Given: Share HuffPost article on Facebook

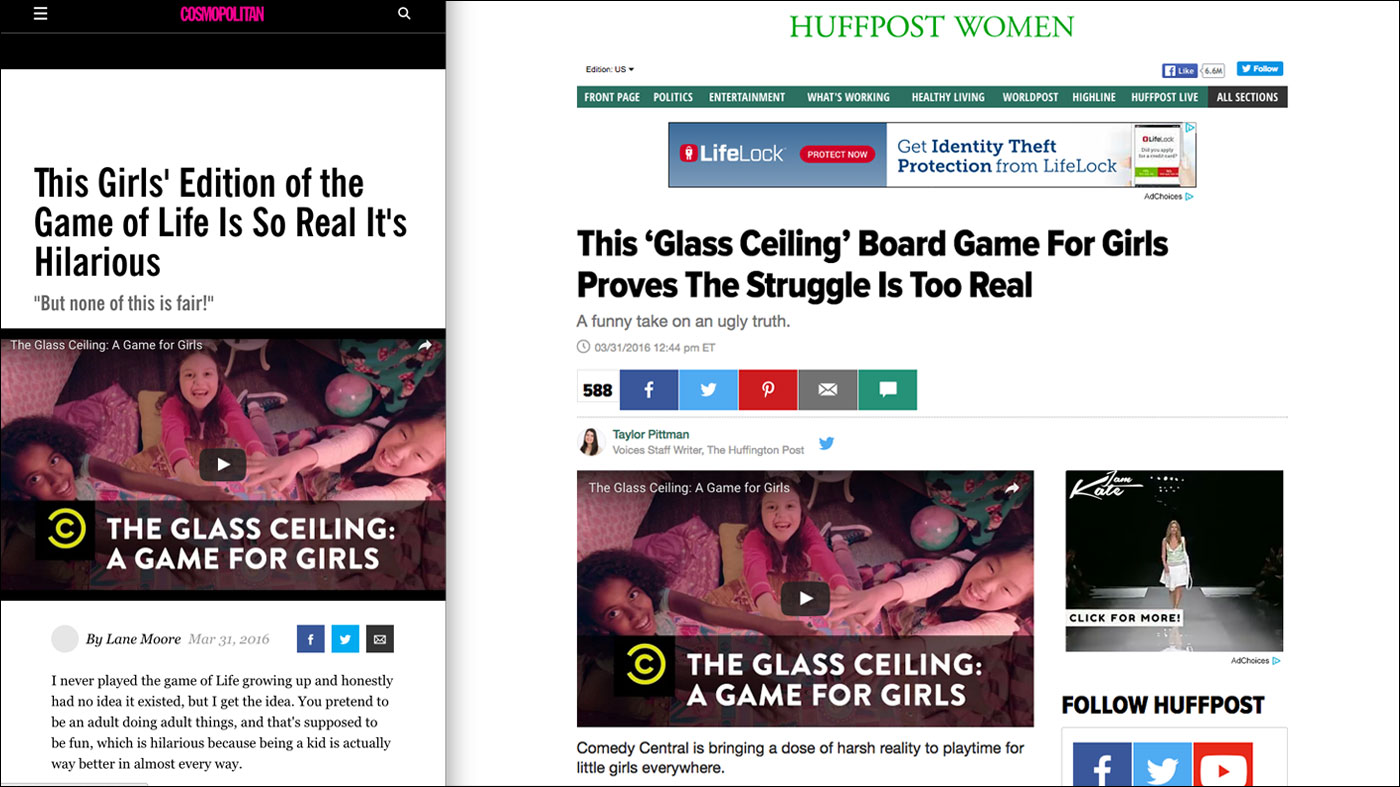Looking at the screenshot, I should tap(649, 390).
